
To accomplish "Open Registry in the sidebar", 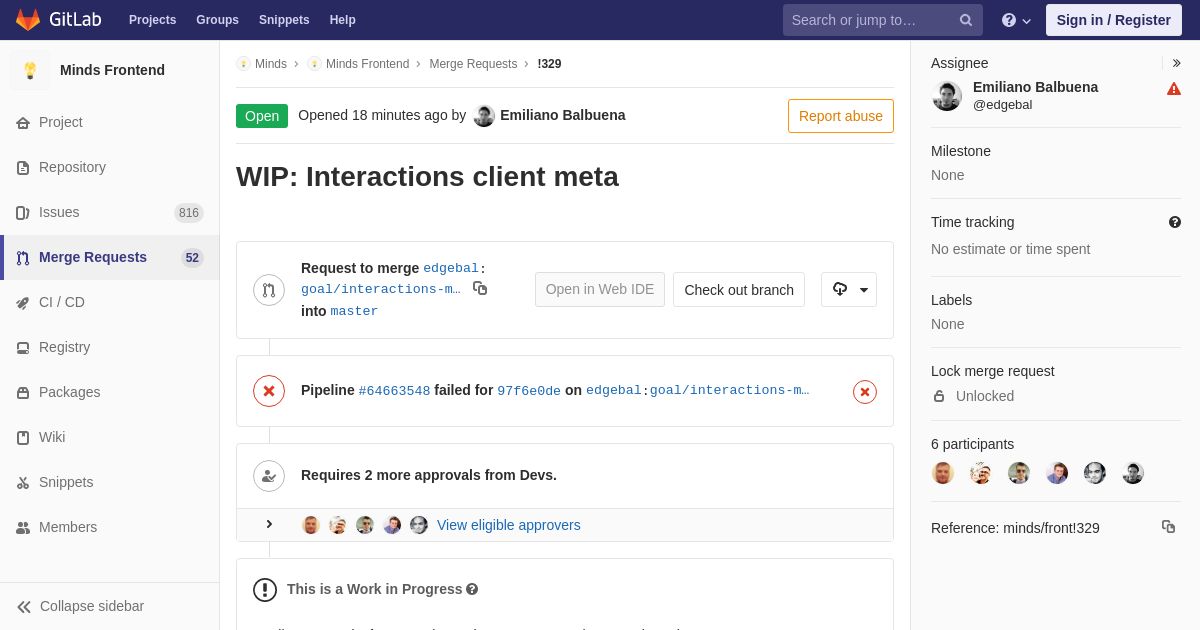I will coord(110,347).
